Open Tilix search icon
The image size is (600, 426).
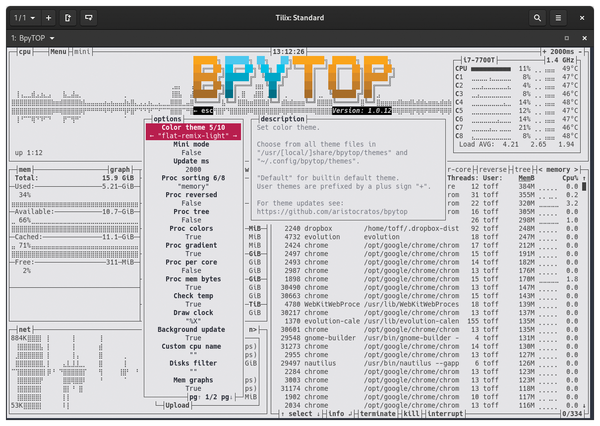(537, 18)
